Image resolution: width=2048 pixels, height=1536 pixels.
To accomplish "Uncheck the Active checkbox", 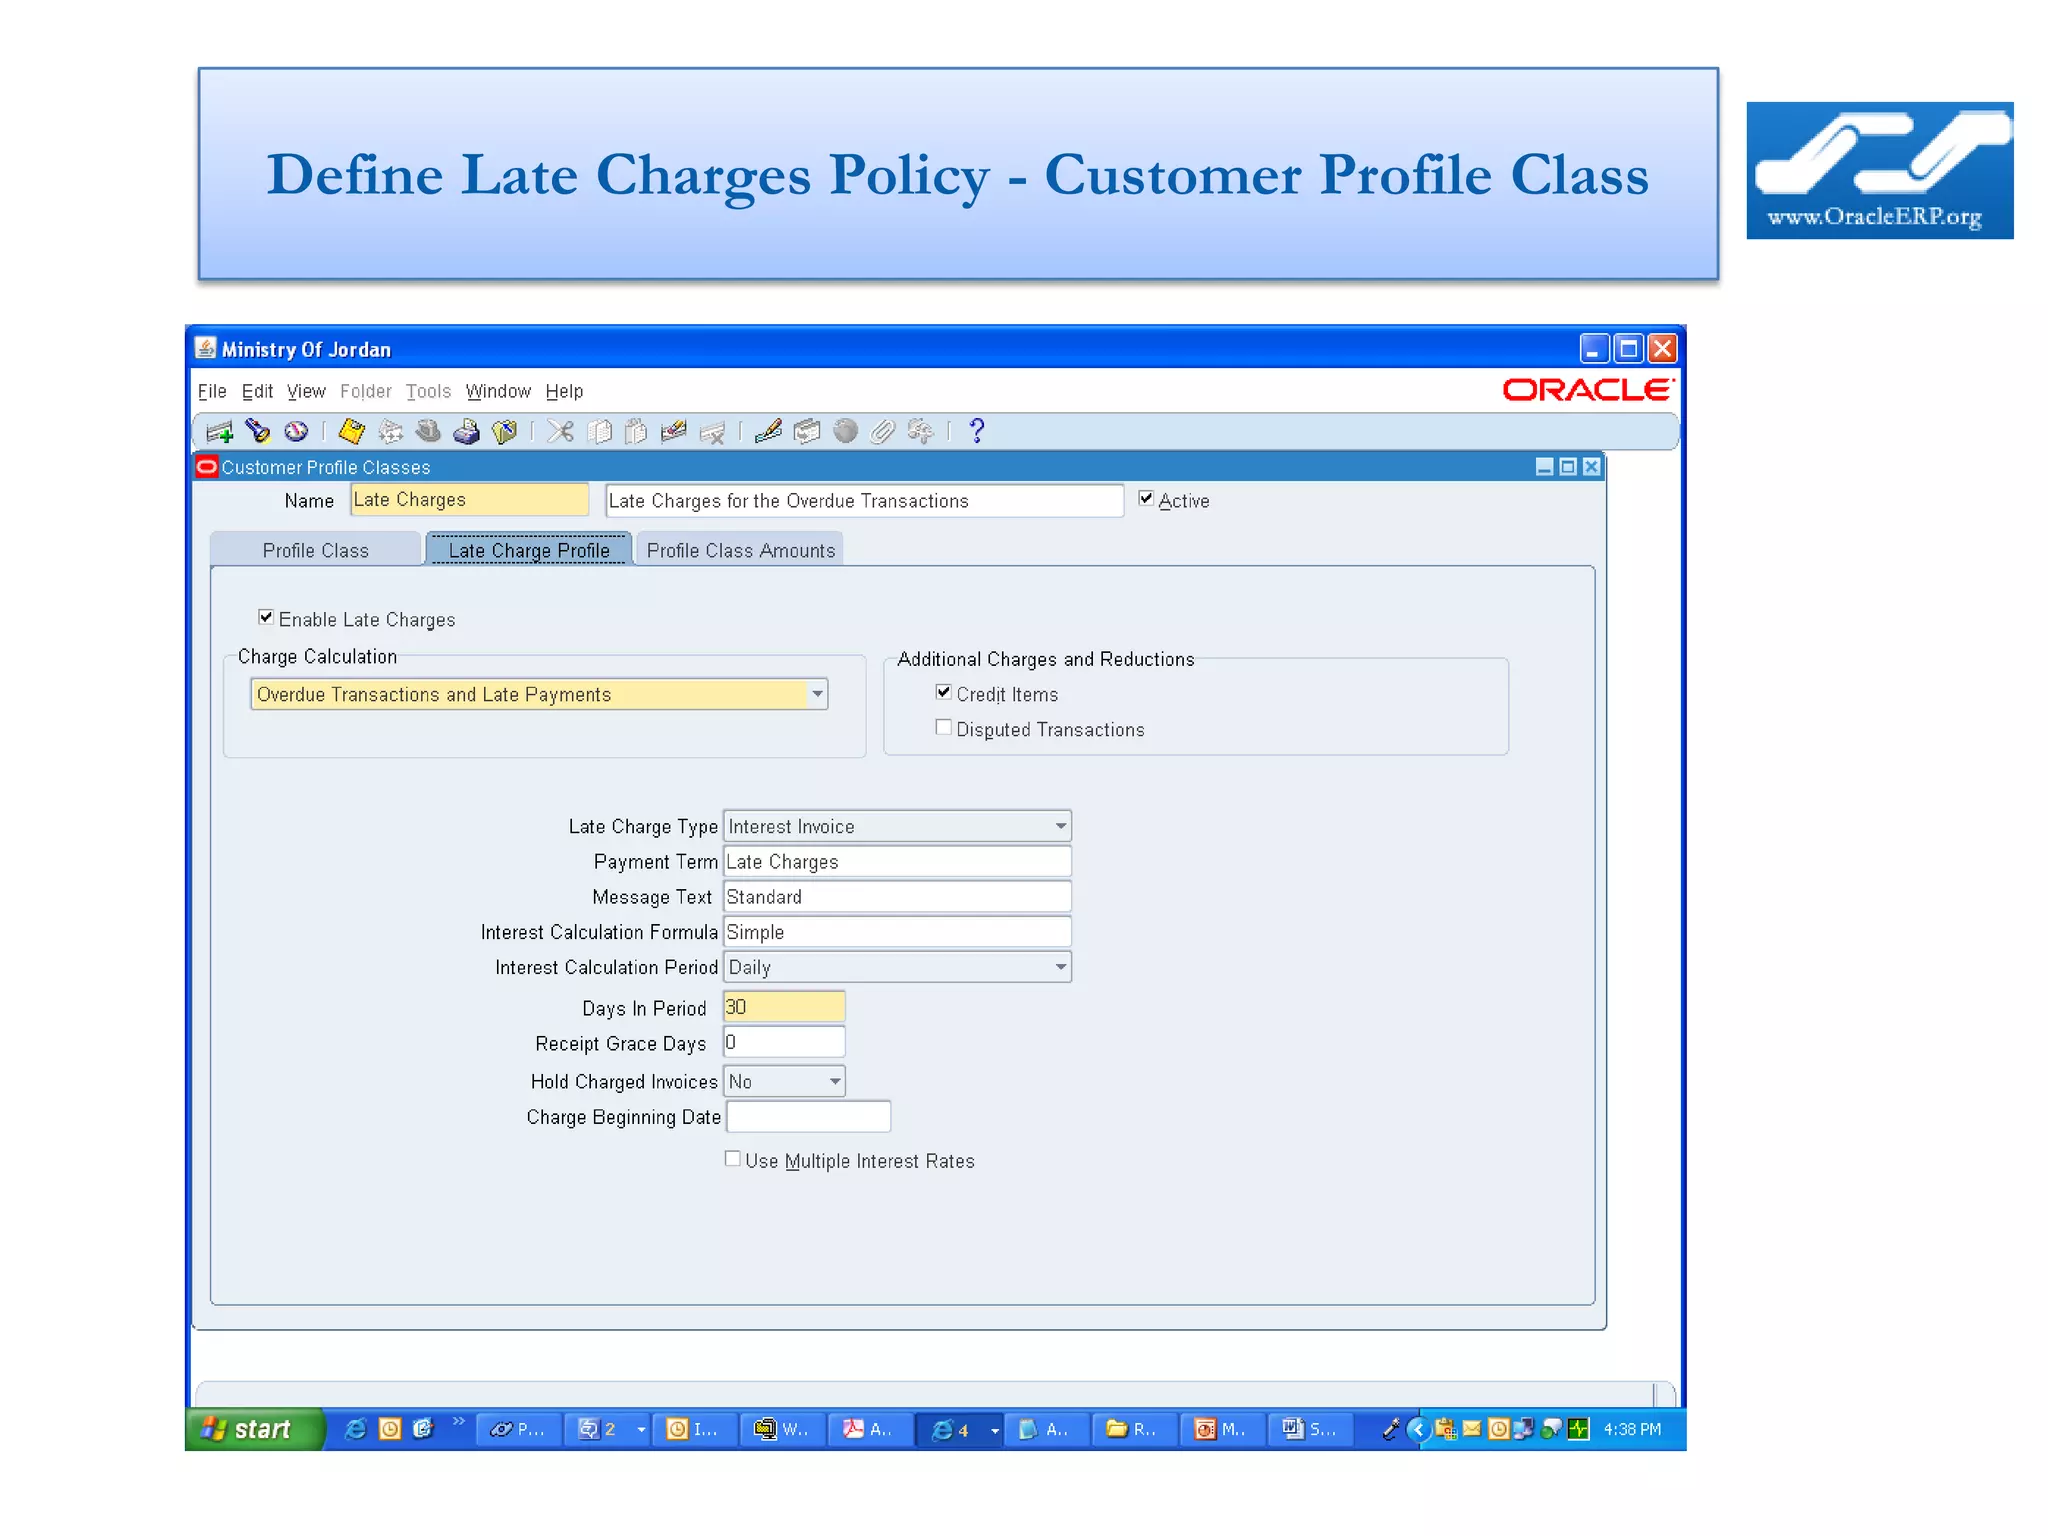I will 1146,498.
